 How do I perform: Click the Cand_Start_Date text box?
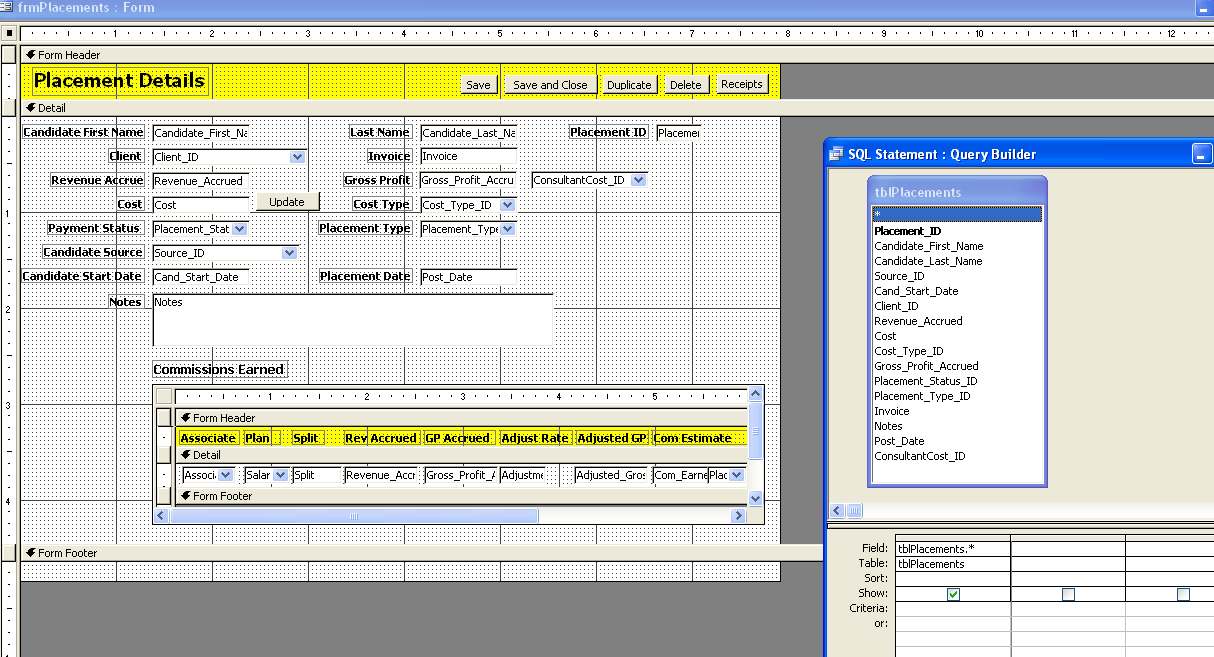click(x=200, y=276)
